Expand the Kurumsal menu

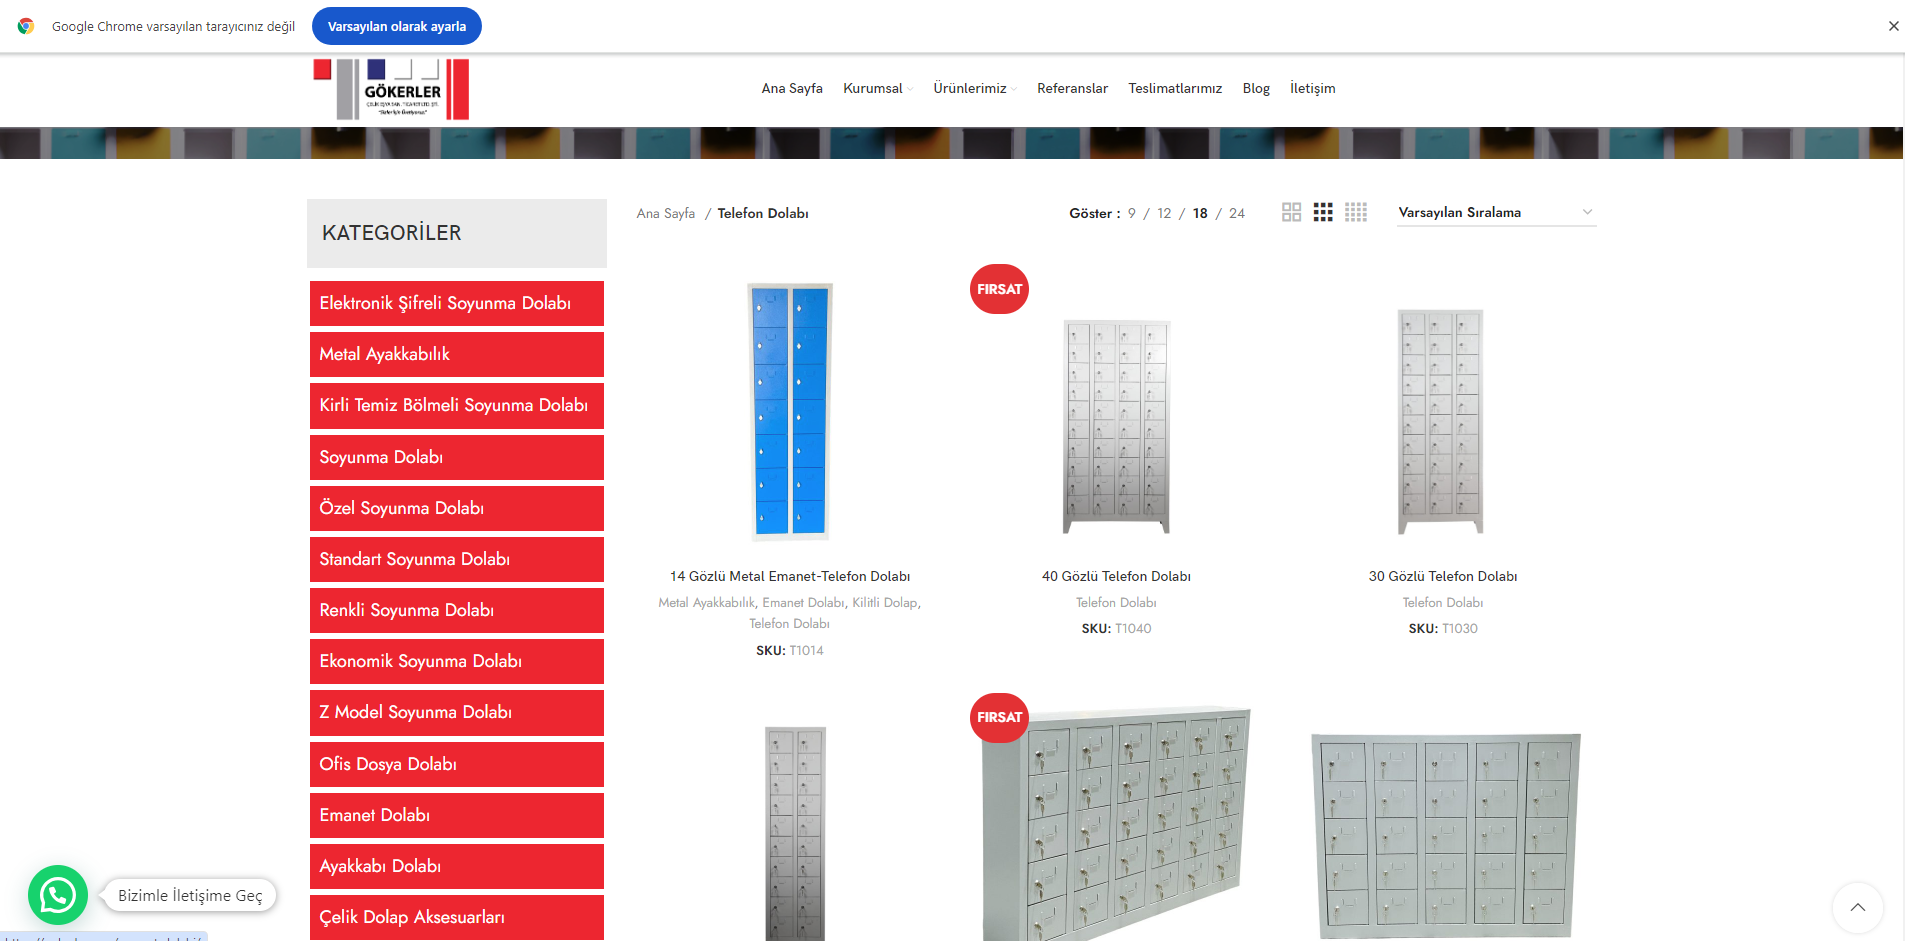pos(873,88)
